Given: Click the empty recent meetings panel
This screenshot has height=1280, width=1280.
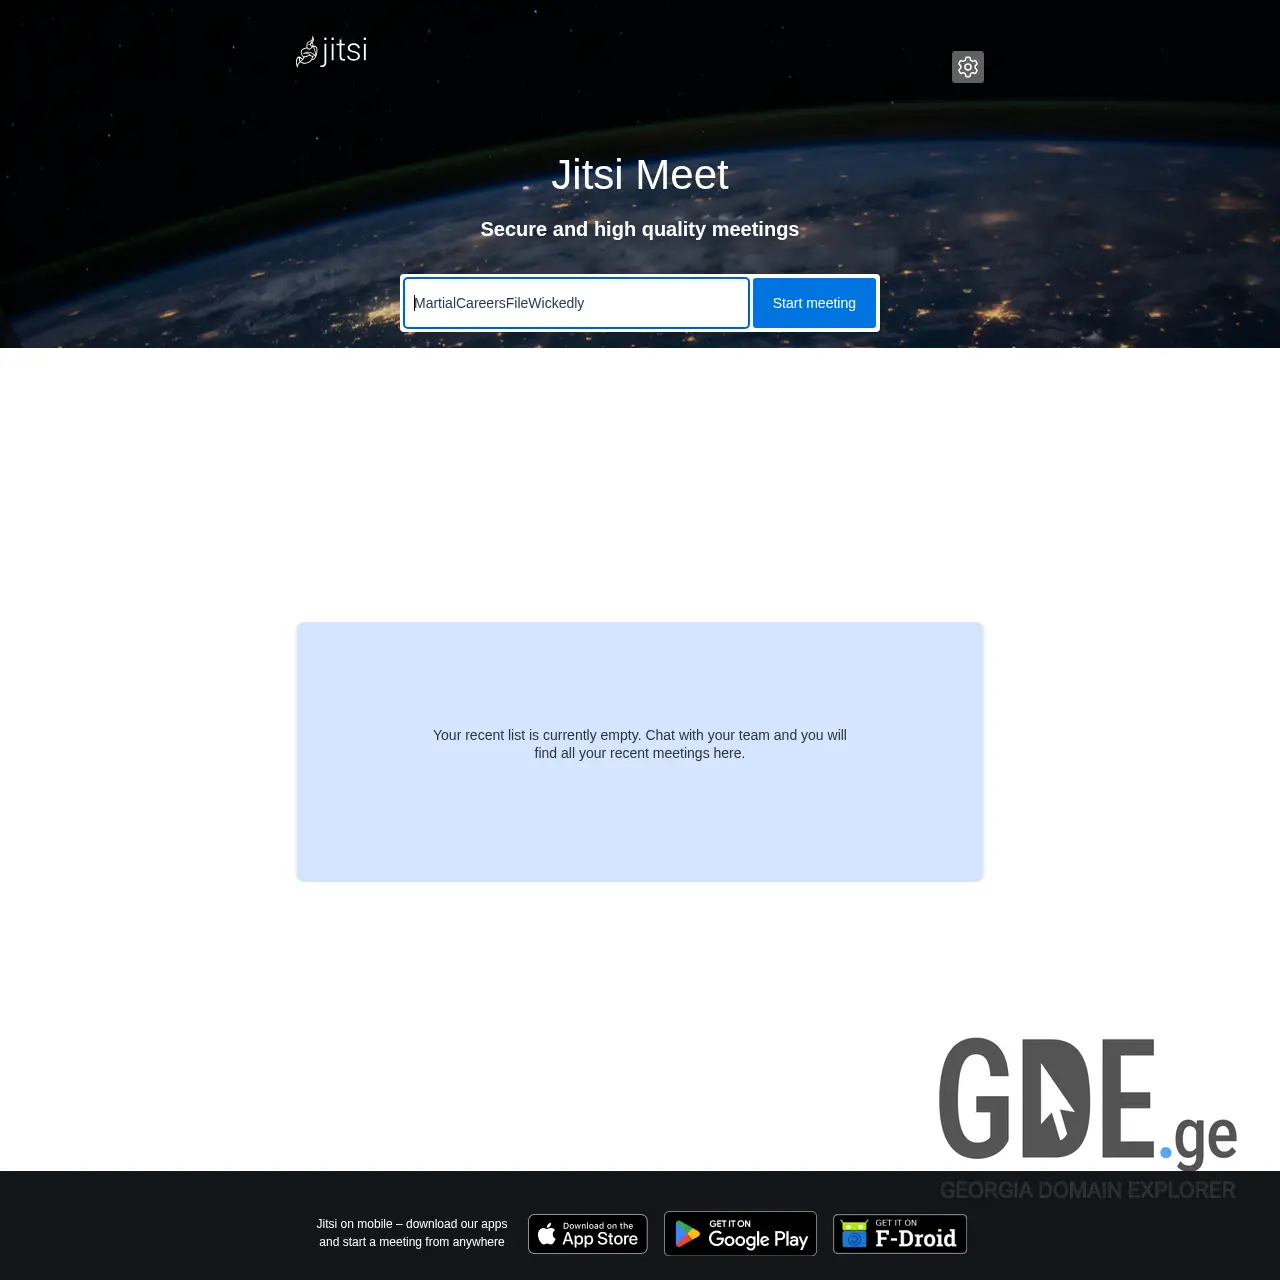Looking at the screenshot, I should click(640, 751).
